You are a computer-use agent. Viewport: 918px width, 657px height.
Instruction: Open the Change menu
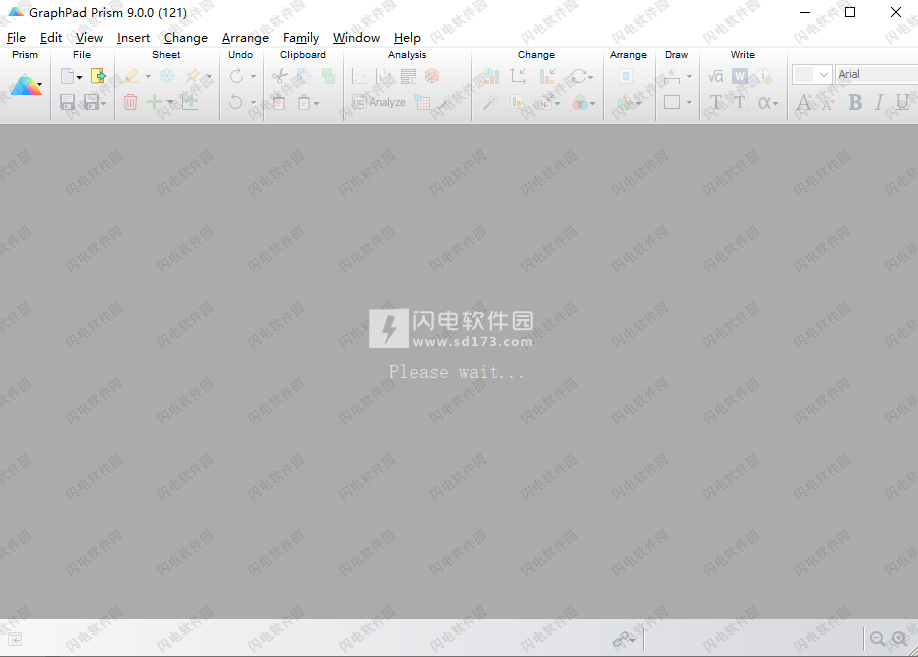(x=186, y=38)
